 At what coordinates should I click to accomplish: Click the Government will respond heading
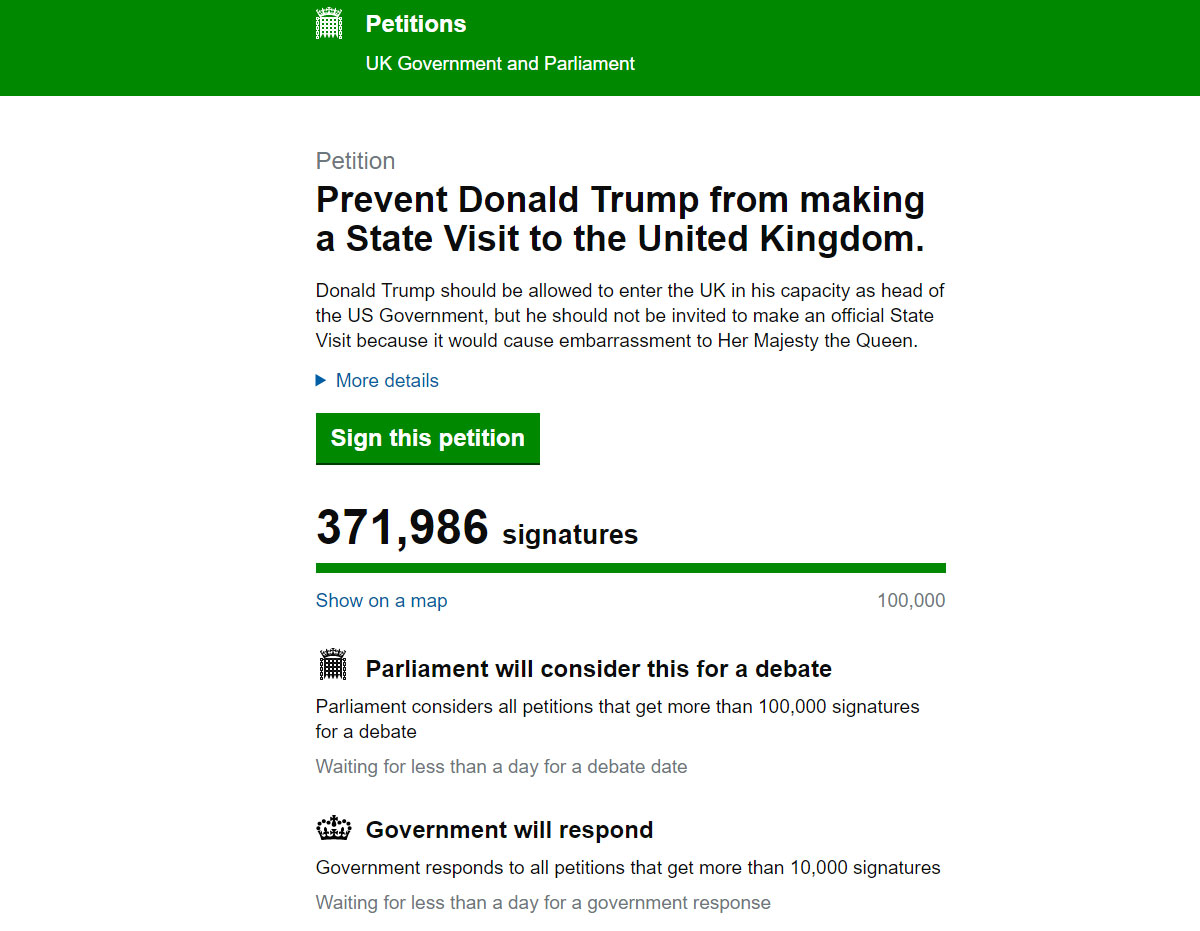pyautogui.click(x=509, y=829)
